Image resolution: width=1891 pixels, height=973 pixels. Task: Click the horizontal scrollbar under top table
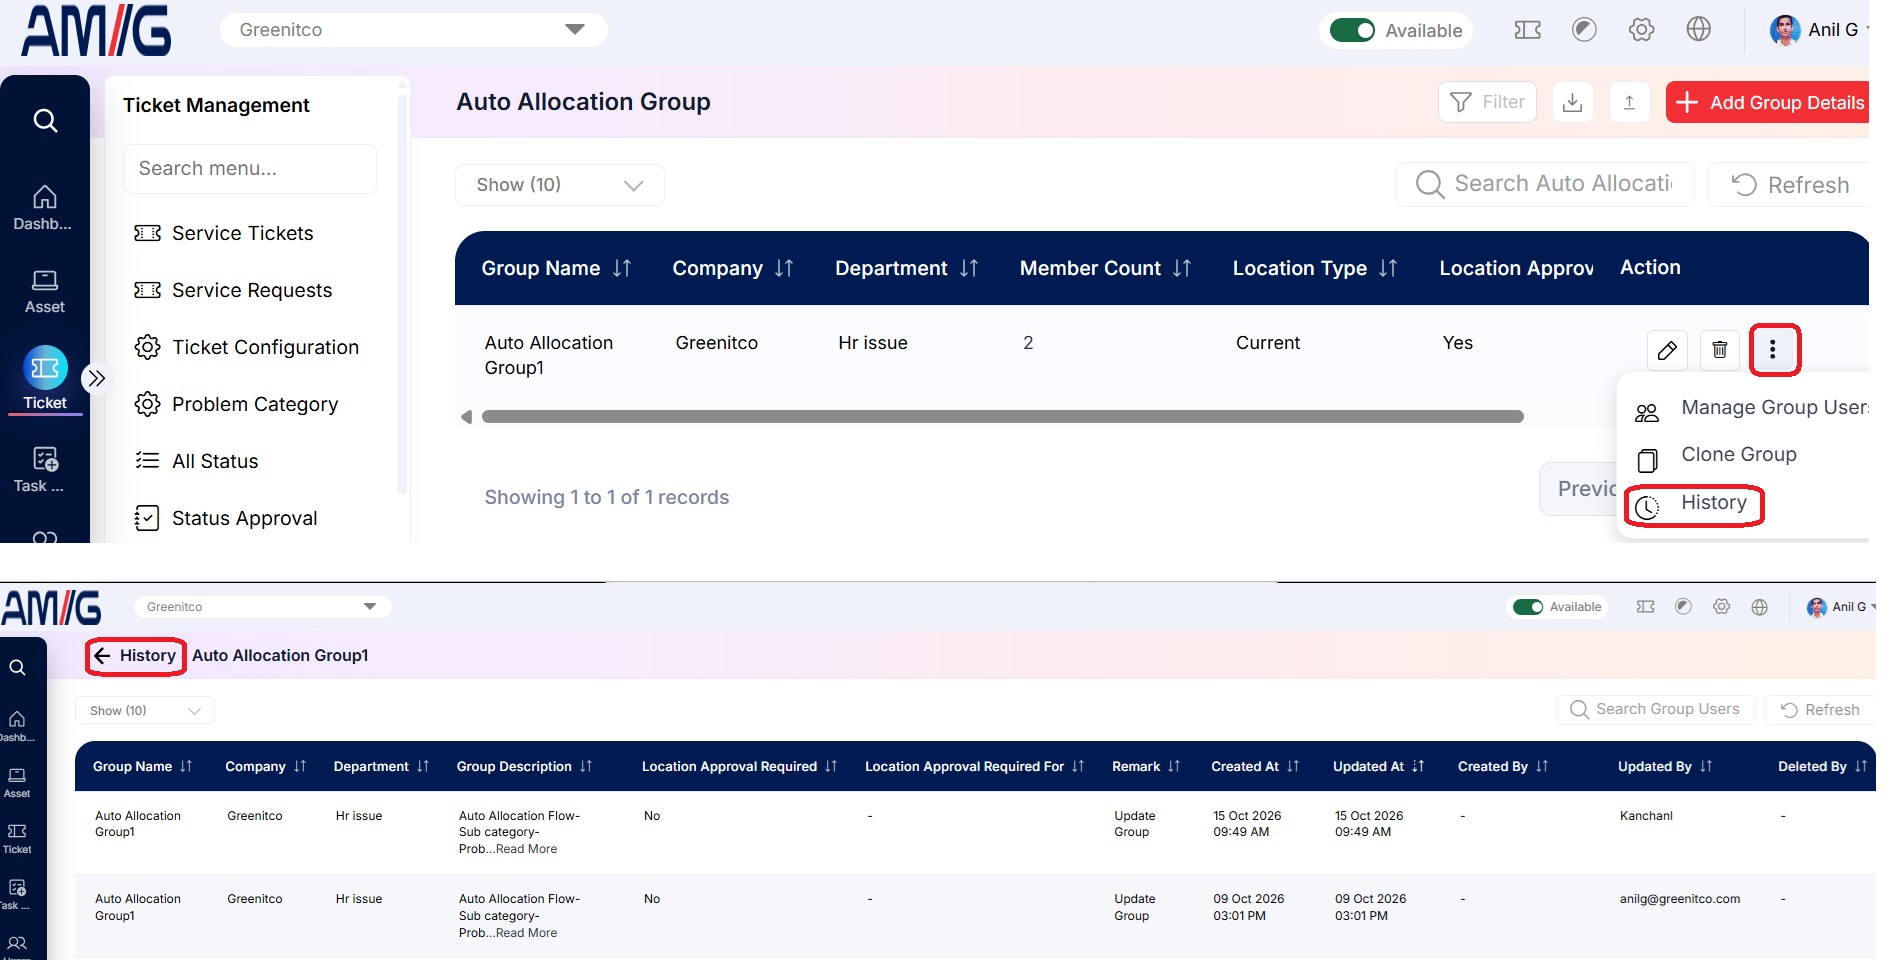[1002, 417]
